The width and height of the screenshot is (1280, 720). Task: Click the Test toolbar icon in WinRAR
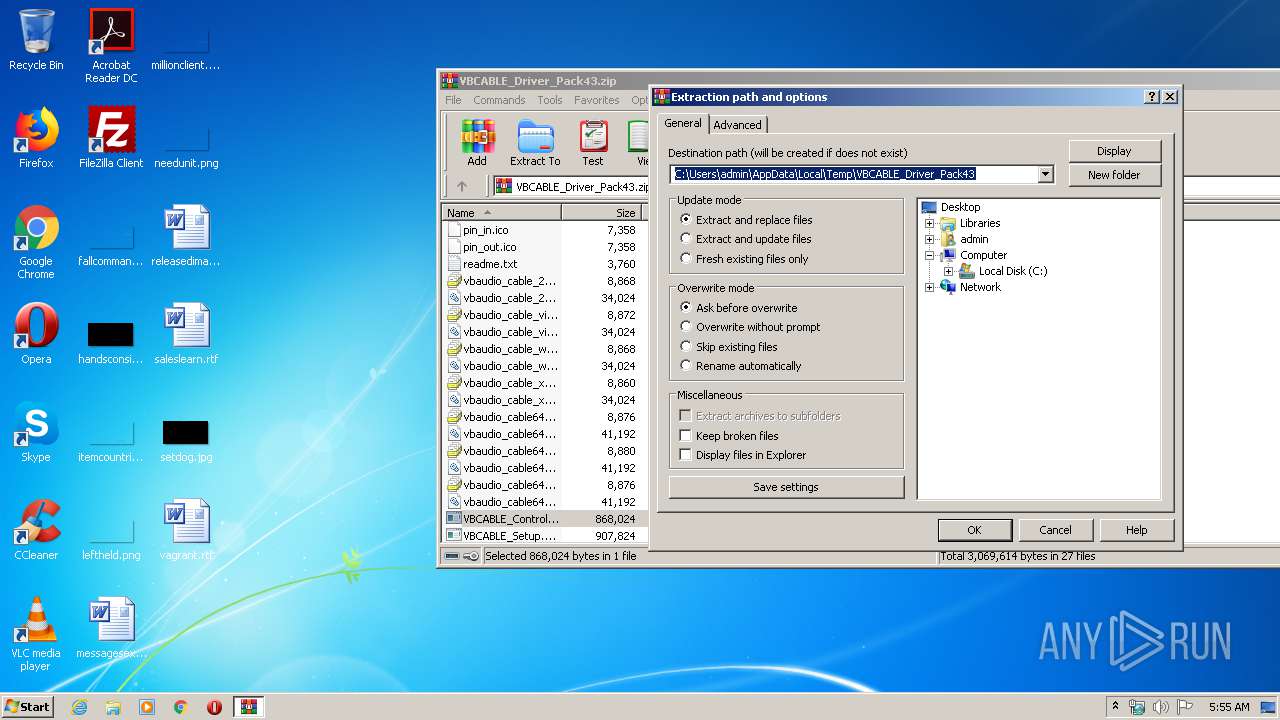[593, 142]
